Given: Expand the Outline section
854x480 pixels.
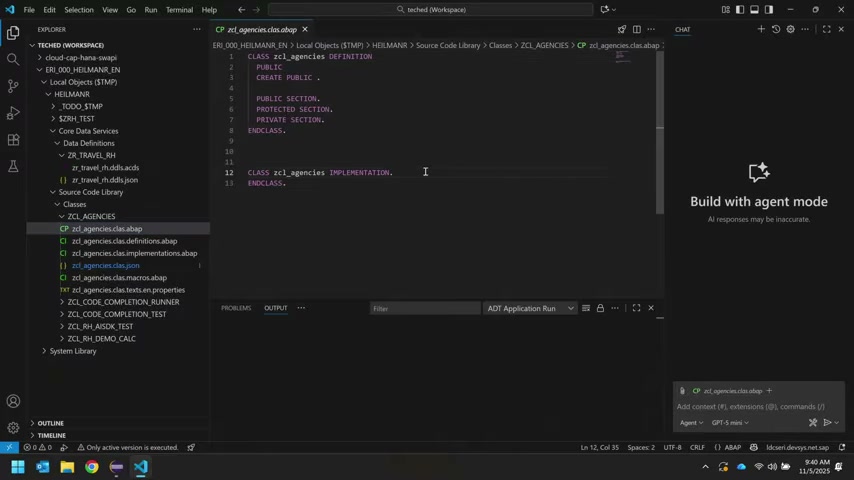Looking at the screenshot, I should (50, 423).
